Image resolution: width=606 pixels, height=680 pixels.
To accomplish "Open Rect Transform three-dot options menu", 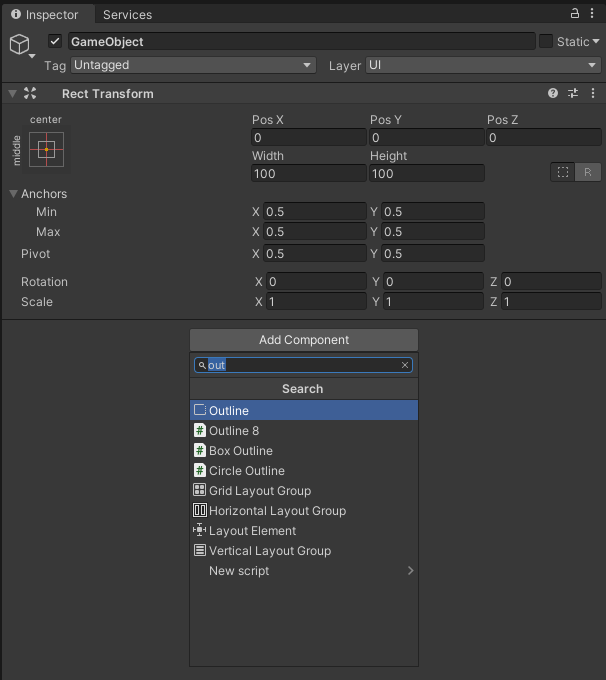I will point(593,93).
